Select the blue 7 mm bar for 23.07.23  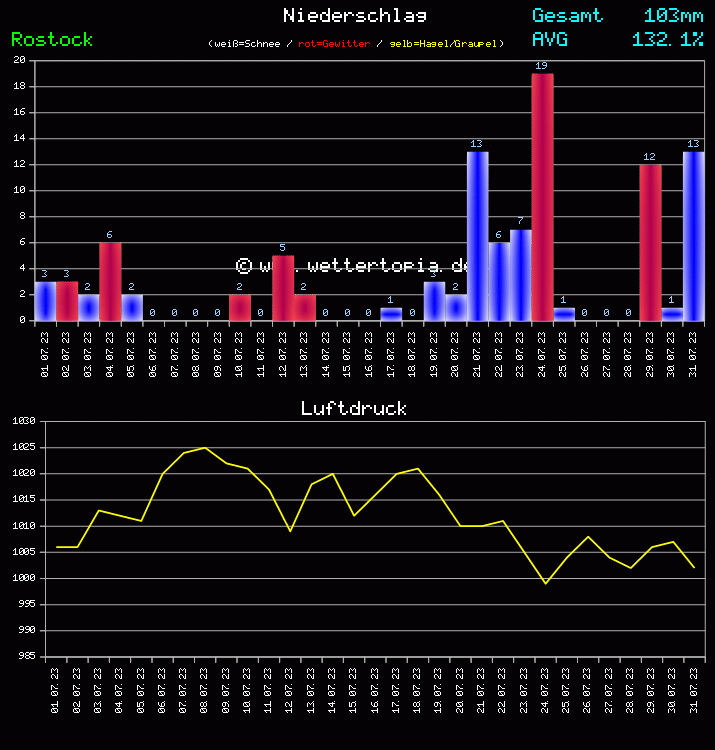(x=520, y=275)
